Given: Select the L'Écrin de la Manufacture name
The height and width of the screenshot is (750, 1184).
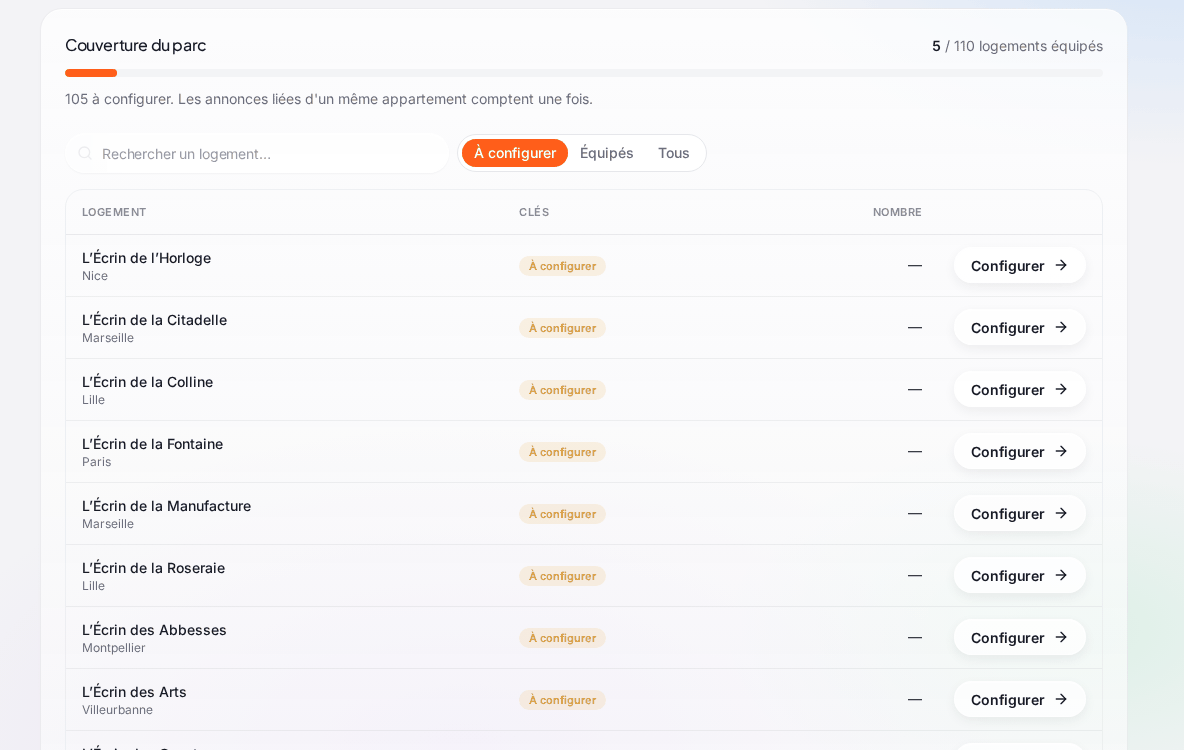Looking at the screenshot, I should point(166,505).
